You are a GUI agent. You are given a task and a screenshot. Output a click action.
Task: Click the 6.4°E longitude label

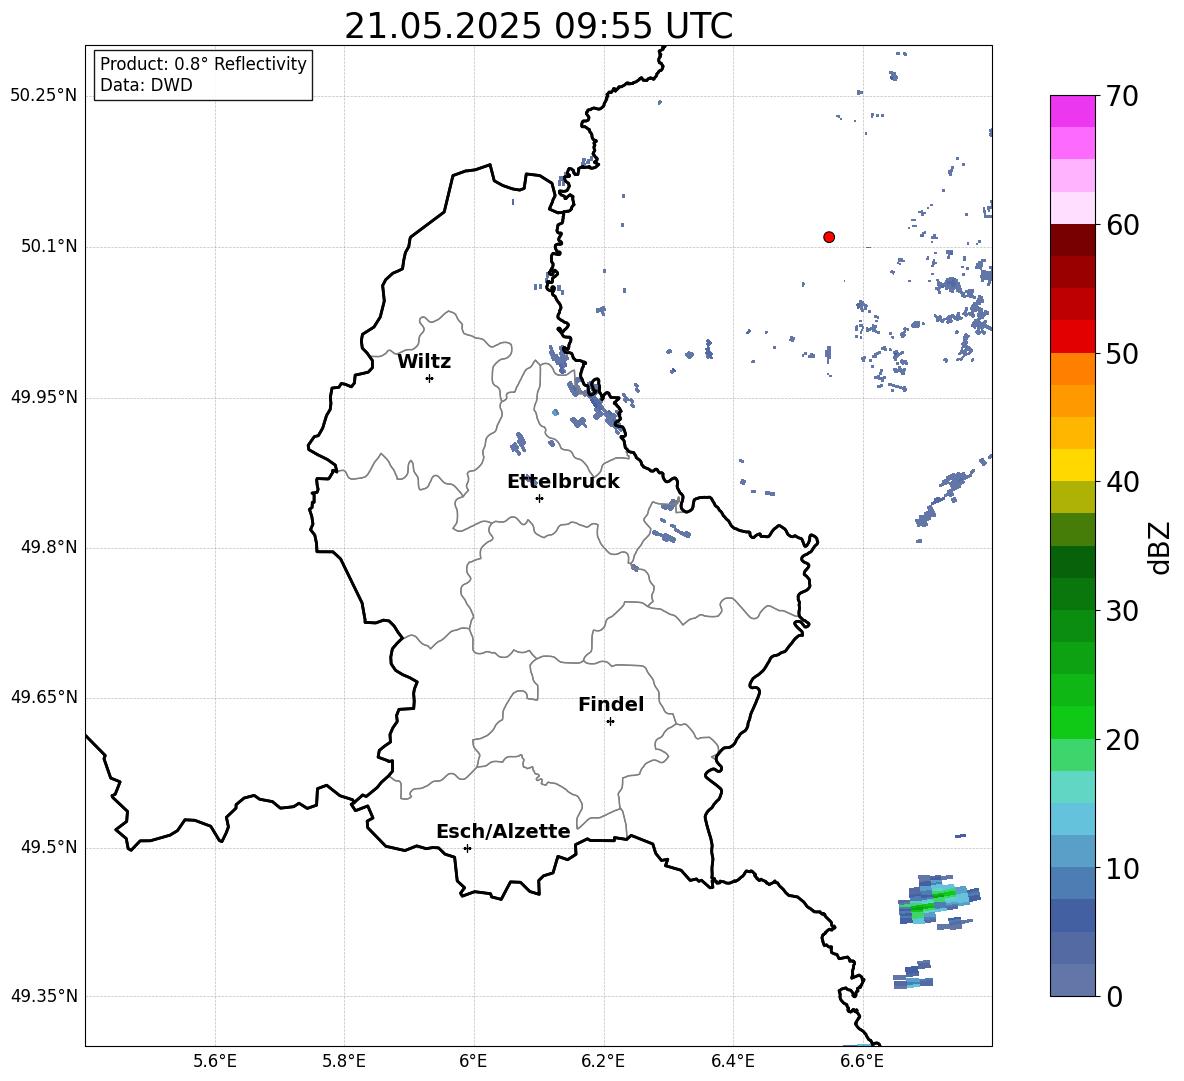[732, 1061]
